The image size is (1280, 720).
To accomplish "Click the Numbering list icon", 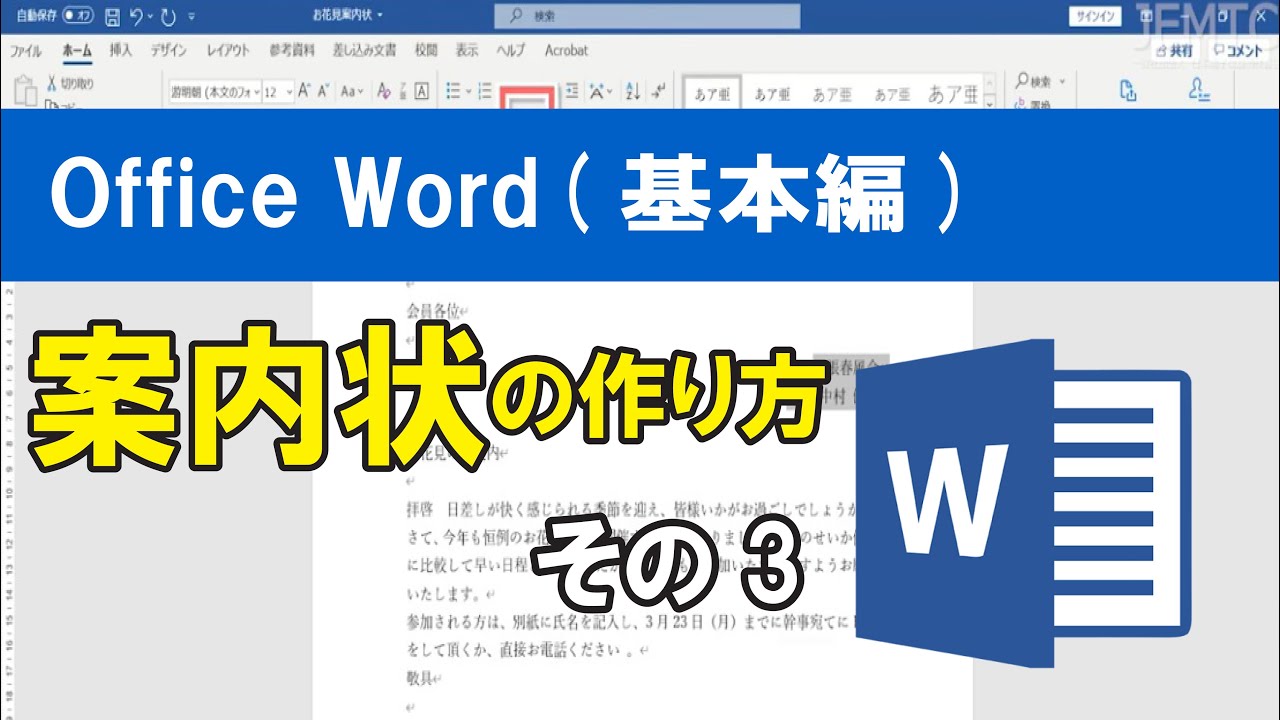I will tap(484, 91).
